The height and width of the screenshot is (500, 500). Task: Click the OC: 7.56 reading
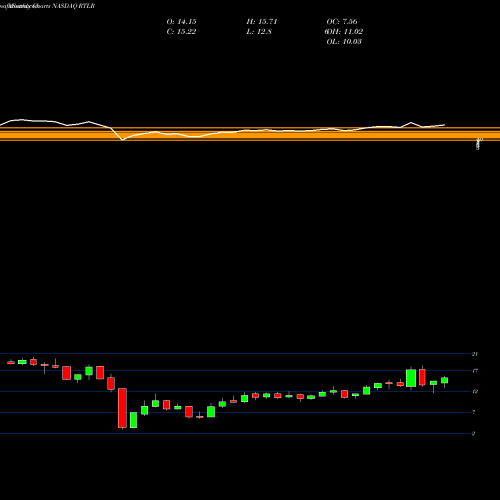tap(342, 22)
